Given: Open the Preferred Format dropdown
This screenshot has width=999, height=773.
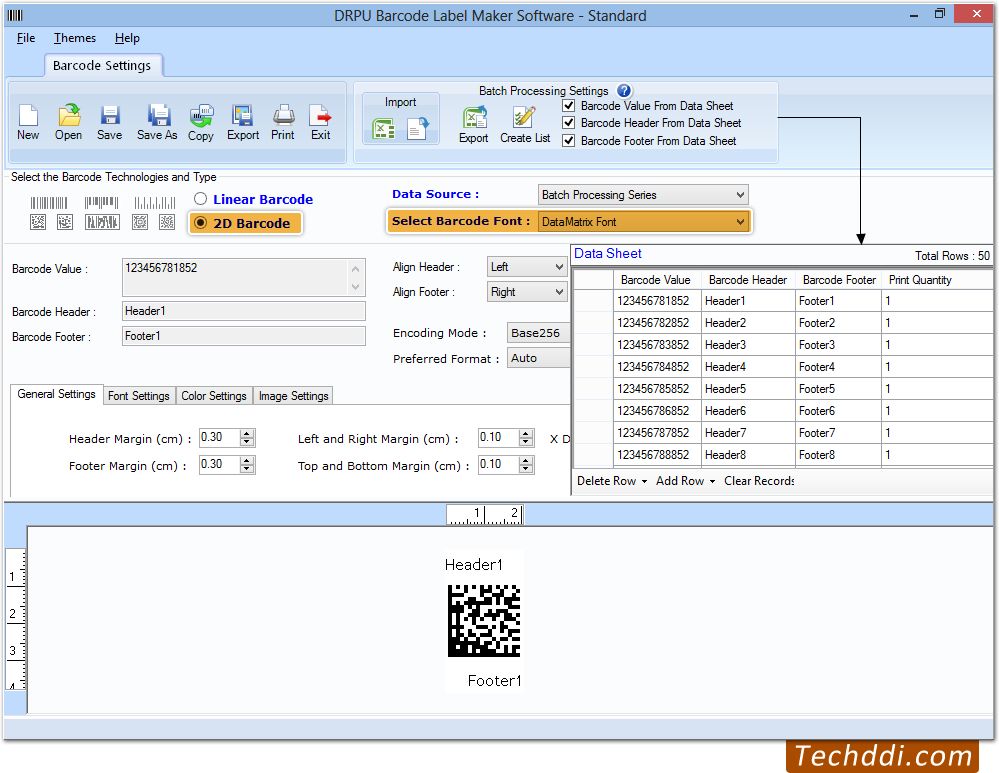Looking at the screenshot, I should (538, 358).
